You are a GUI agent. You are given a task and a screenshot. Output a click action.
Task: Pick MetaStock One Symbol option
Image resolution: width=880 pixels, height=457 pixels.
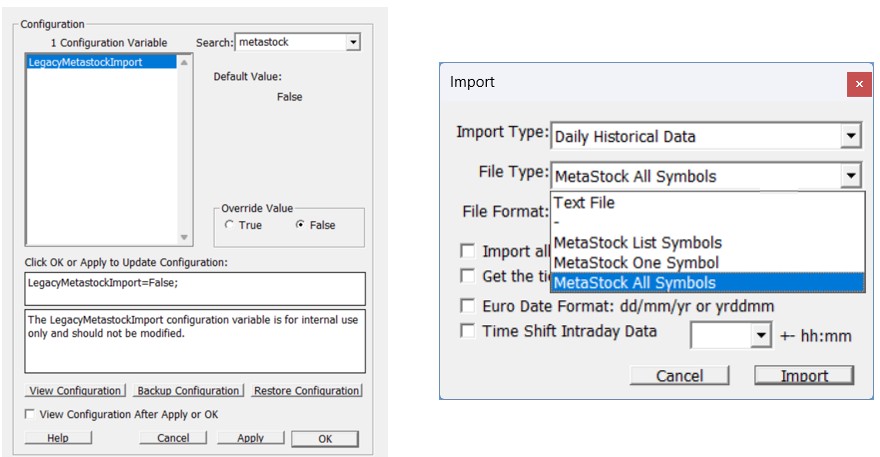point(636,263)
